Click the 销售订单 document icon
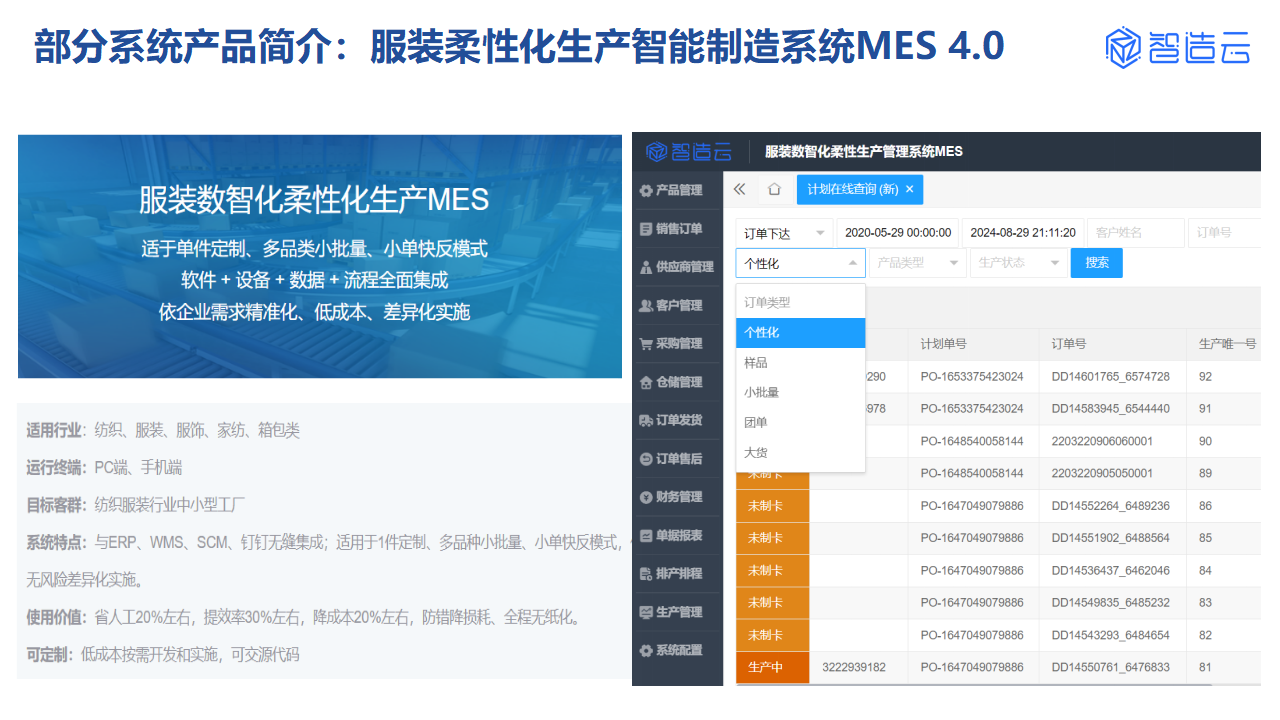The width and height of the screenshot is (1280, 720). (x=646, y=229)
